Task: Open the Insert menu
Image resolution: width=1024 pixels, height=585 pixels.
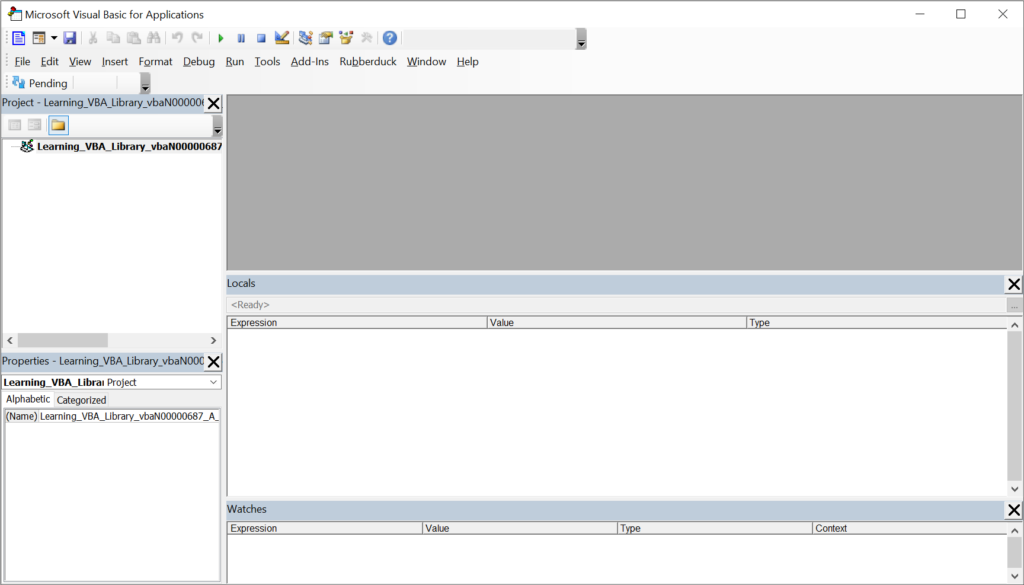Action: point(115,61)
